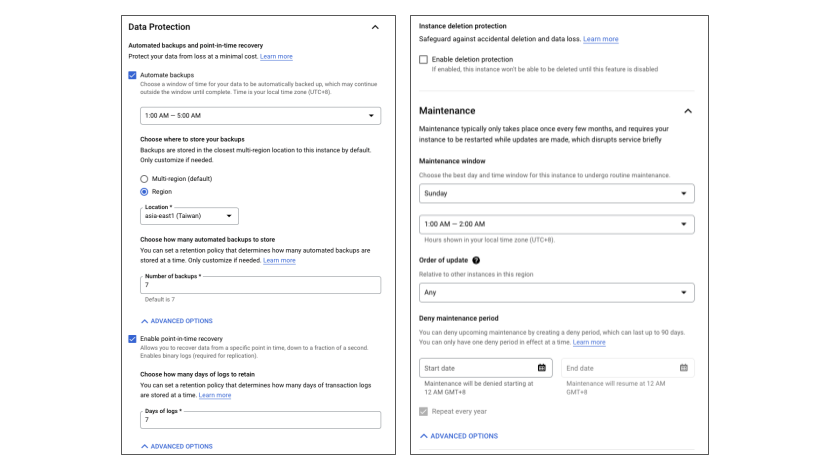
Task: Open Learn more link for deny maintenance period
Action: coord(589,342)
